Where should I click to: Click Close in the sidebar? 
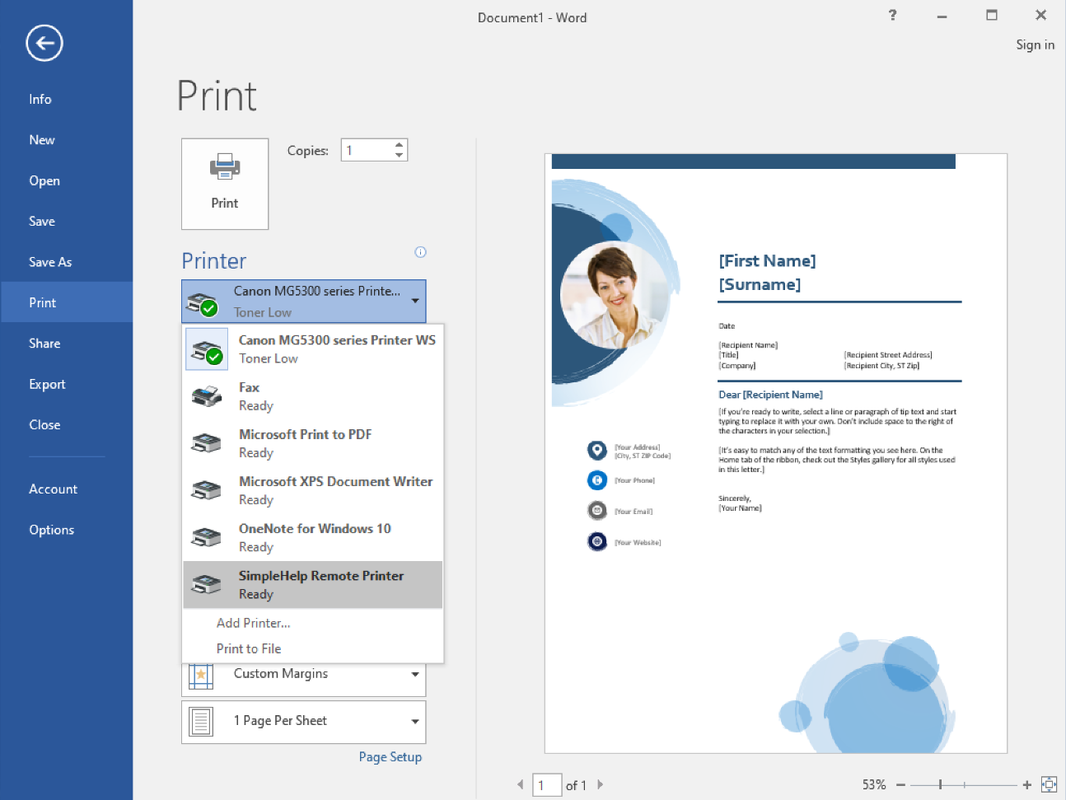(67, 425)
